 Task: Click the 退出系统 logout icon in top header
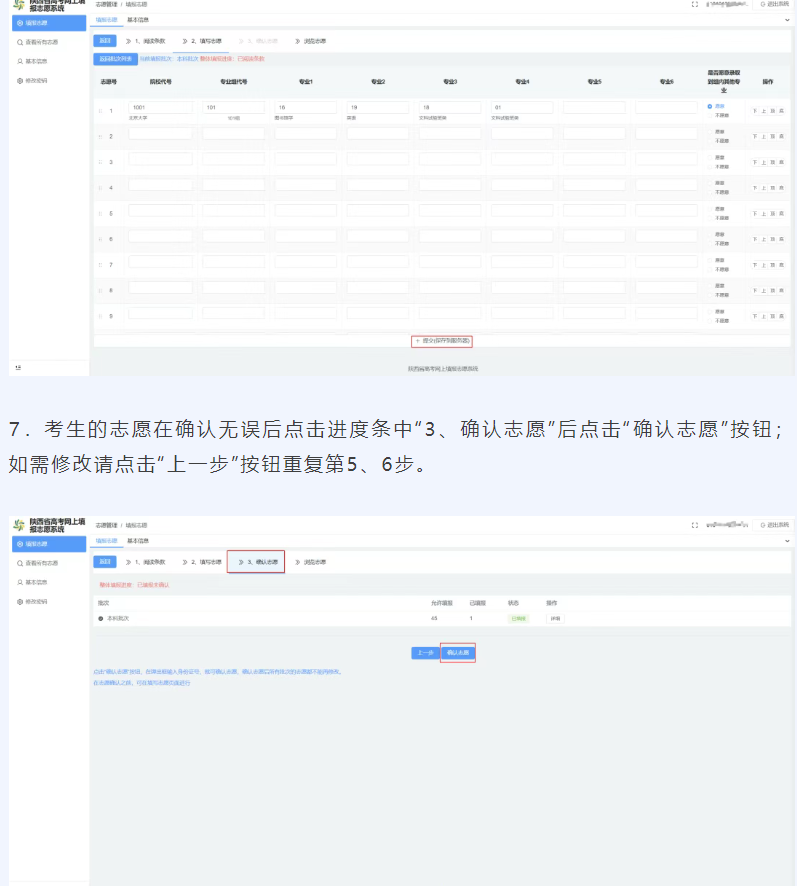763,5
